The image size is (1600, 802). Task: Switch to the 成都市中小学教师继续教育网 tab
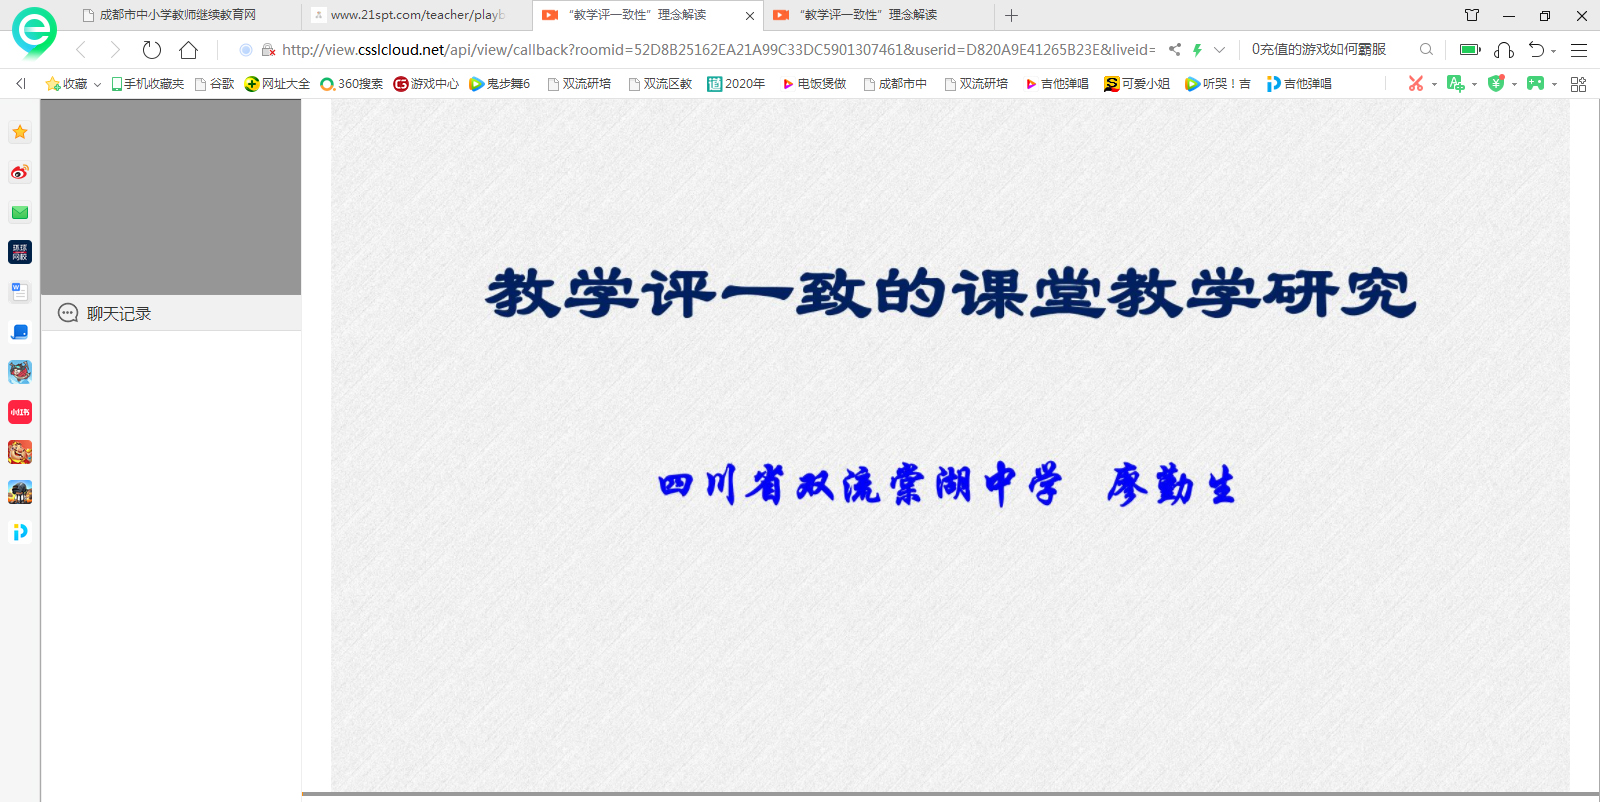pos(177,15)
